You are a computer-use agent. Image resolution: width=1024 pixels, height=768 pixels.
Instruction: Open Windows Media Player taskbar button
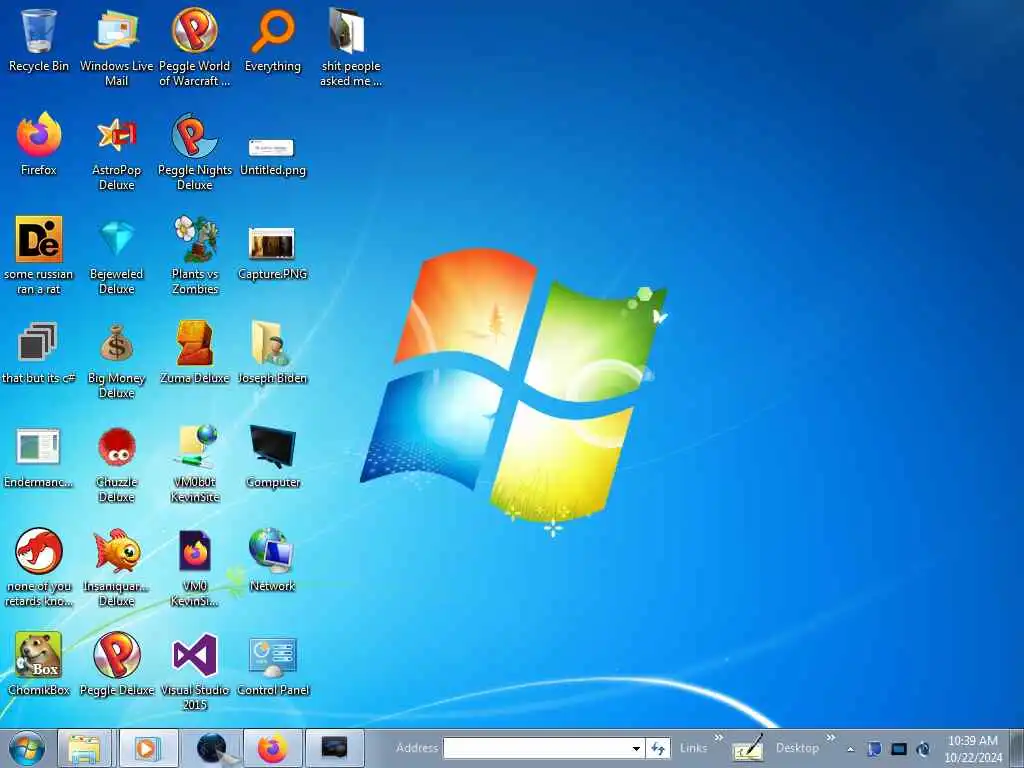click(148, 748)
